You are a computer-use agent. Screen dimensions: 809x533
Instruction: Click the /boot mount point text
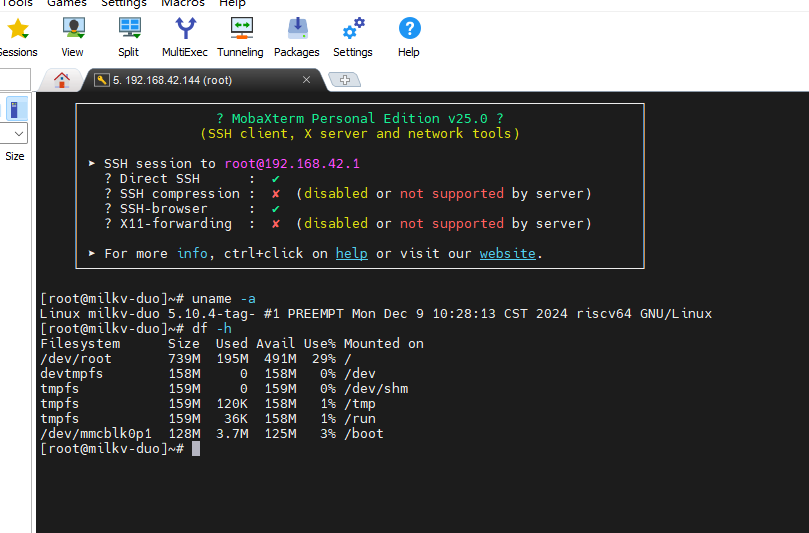pos(364,433)
